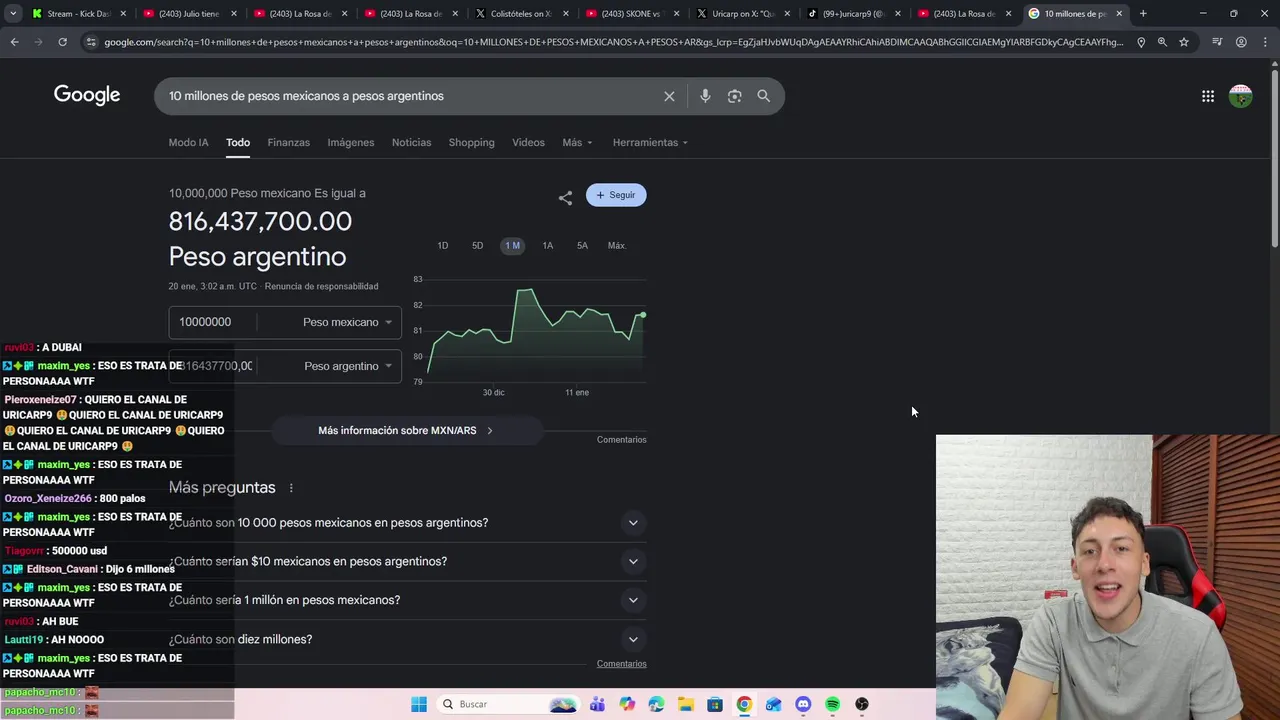Open Copilot from taskbar

pos(627,704)
